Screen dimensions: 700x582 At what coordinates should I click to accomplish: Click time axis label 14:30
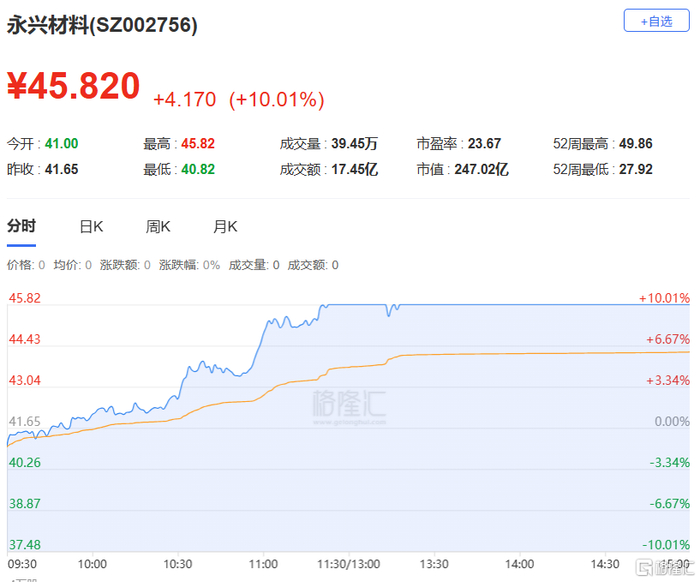(x=605, y=564)
